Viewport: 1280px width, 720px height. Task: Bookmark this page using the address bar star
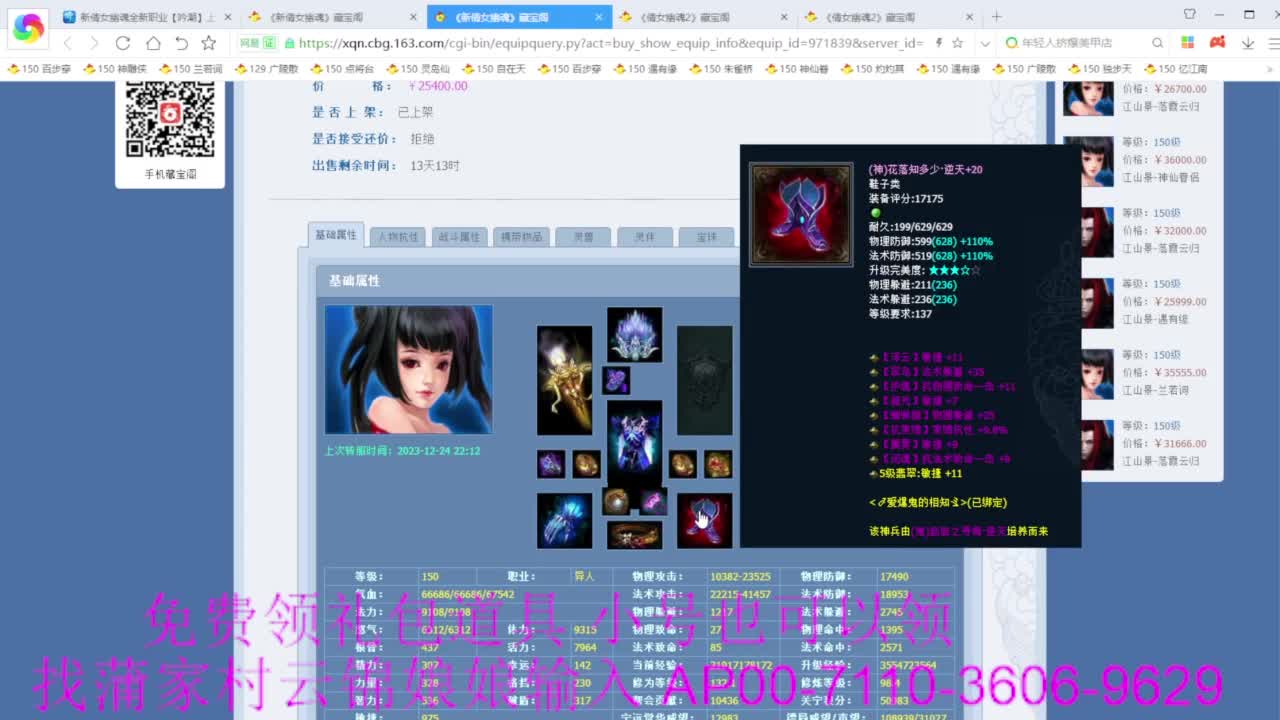(956, 44)
